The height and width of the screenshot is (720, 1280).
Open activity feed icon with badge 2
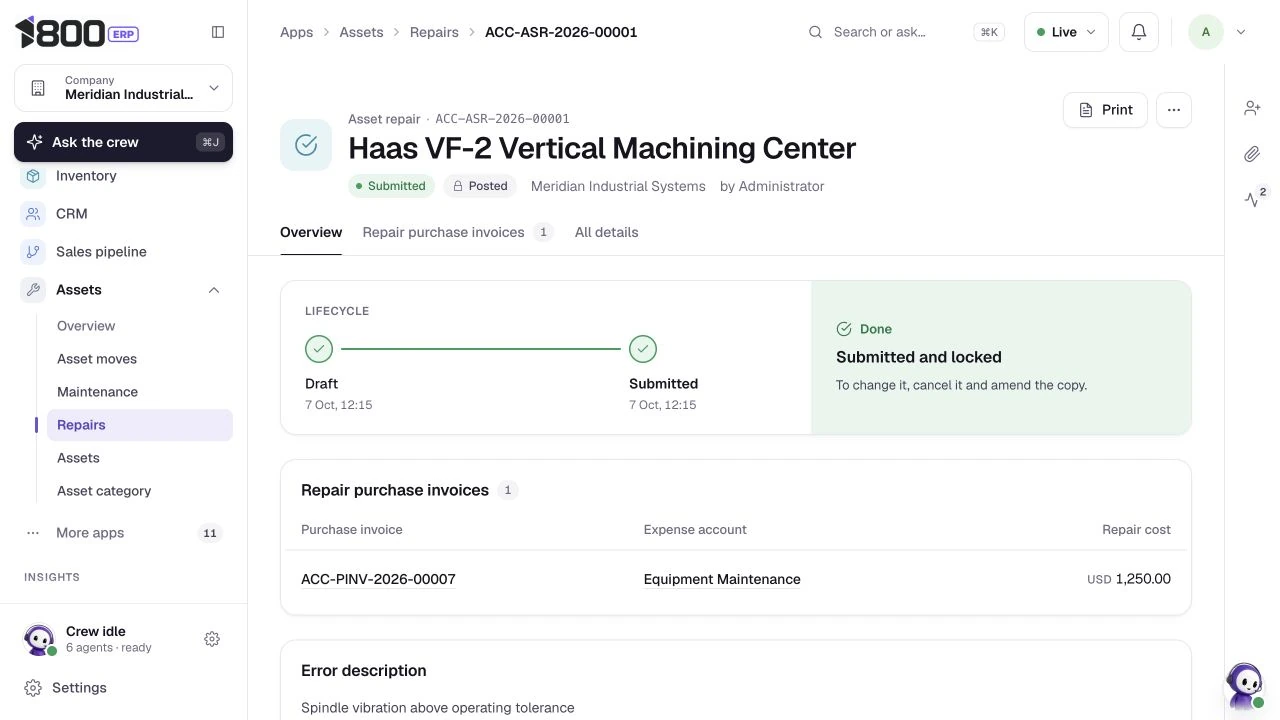tap(1254, 198)
